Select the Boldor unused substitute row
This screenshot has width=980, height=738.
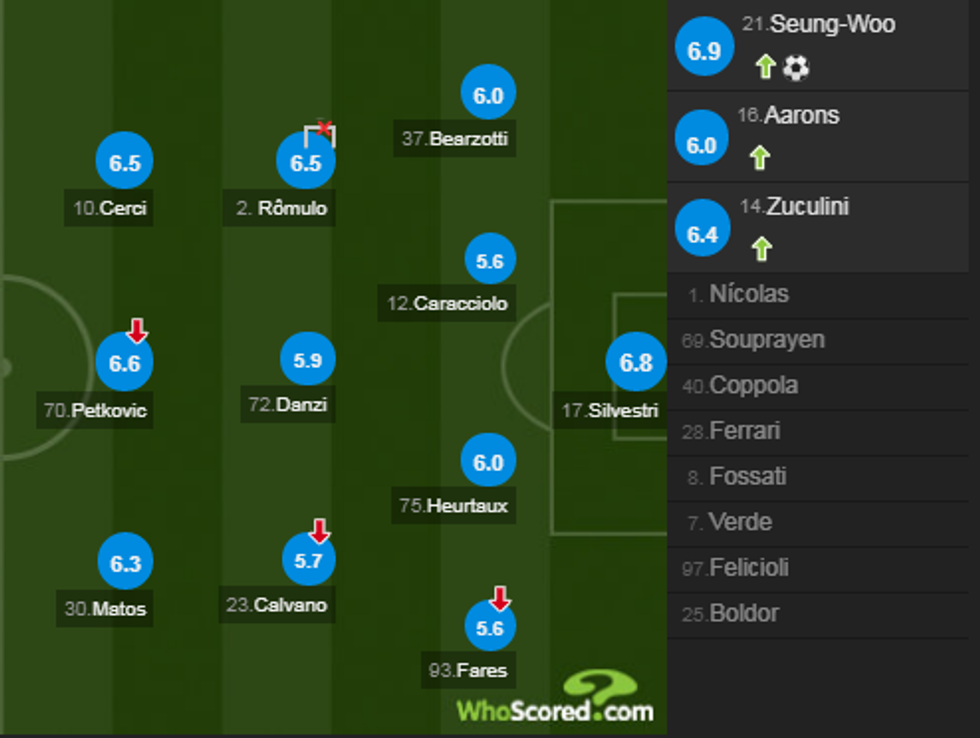point(820,613)
